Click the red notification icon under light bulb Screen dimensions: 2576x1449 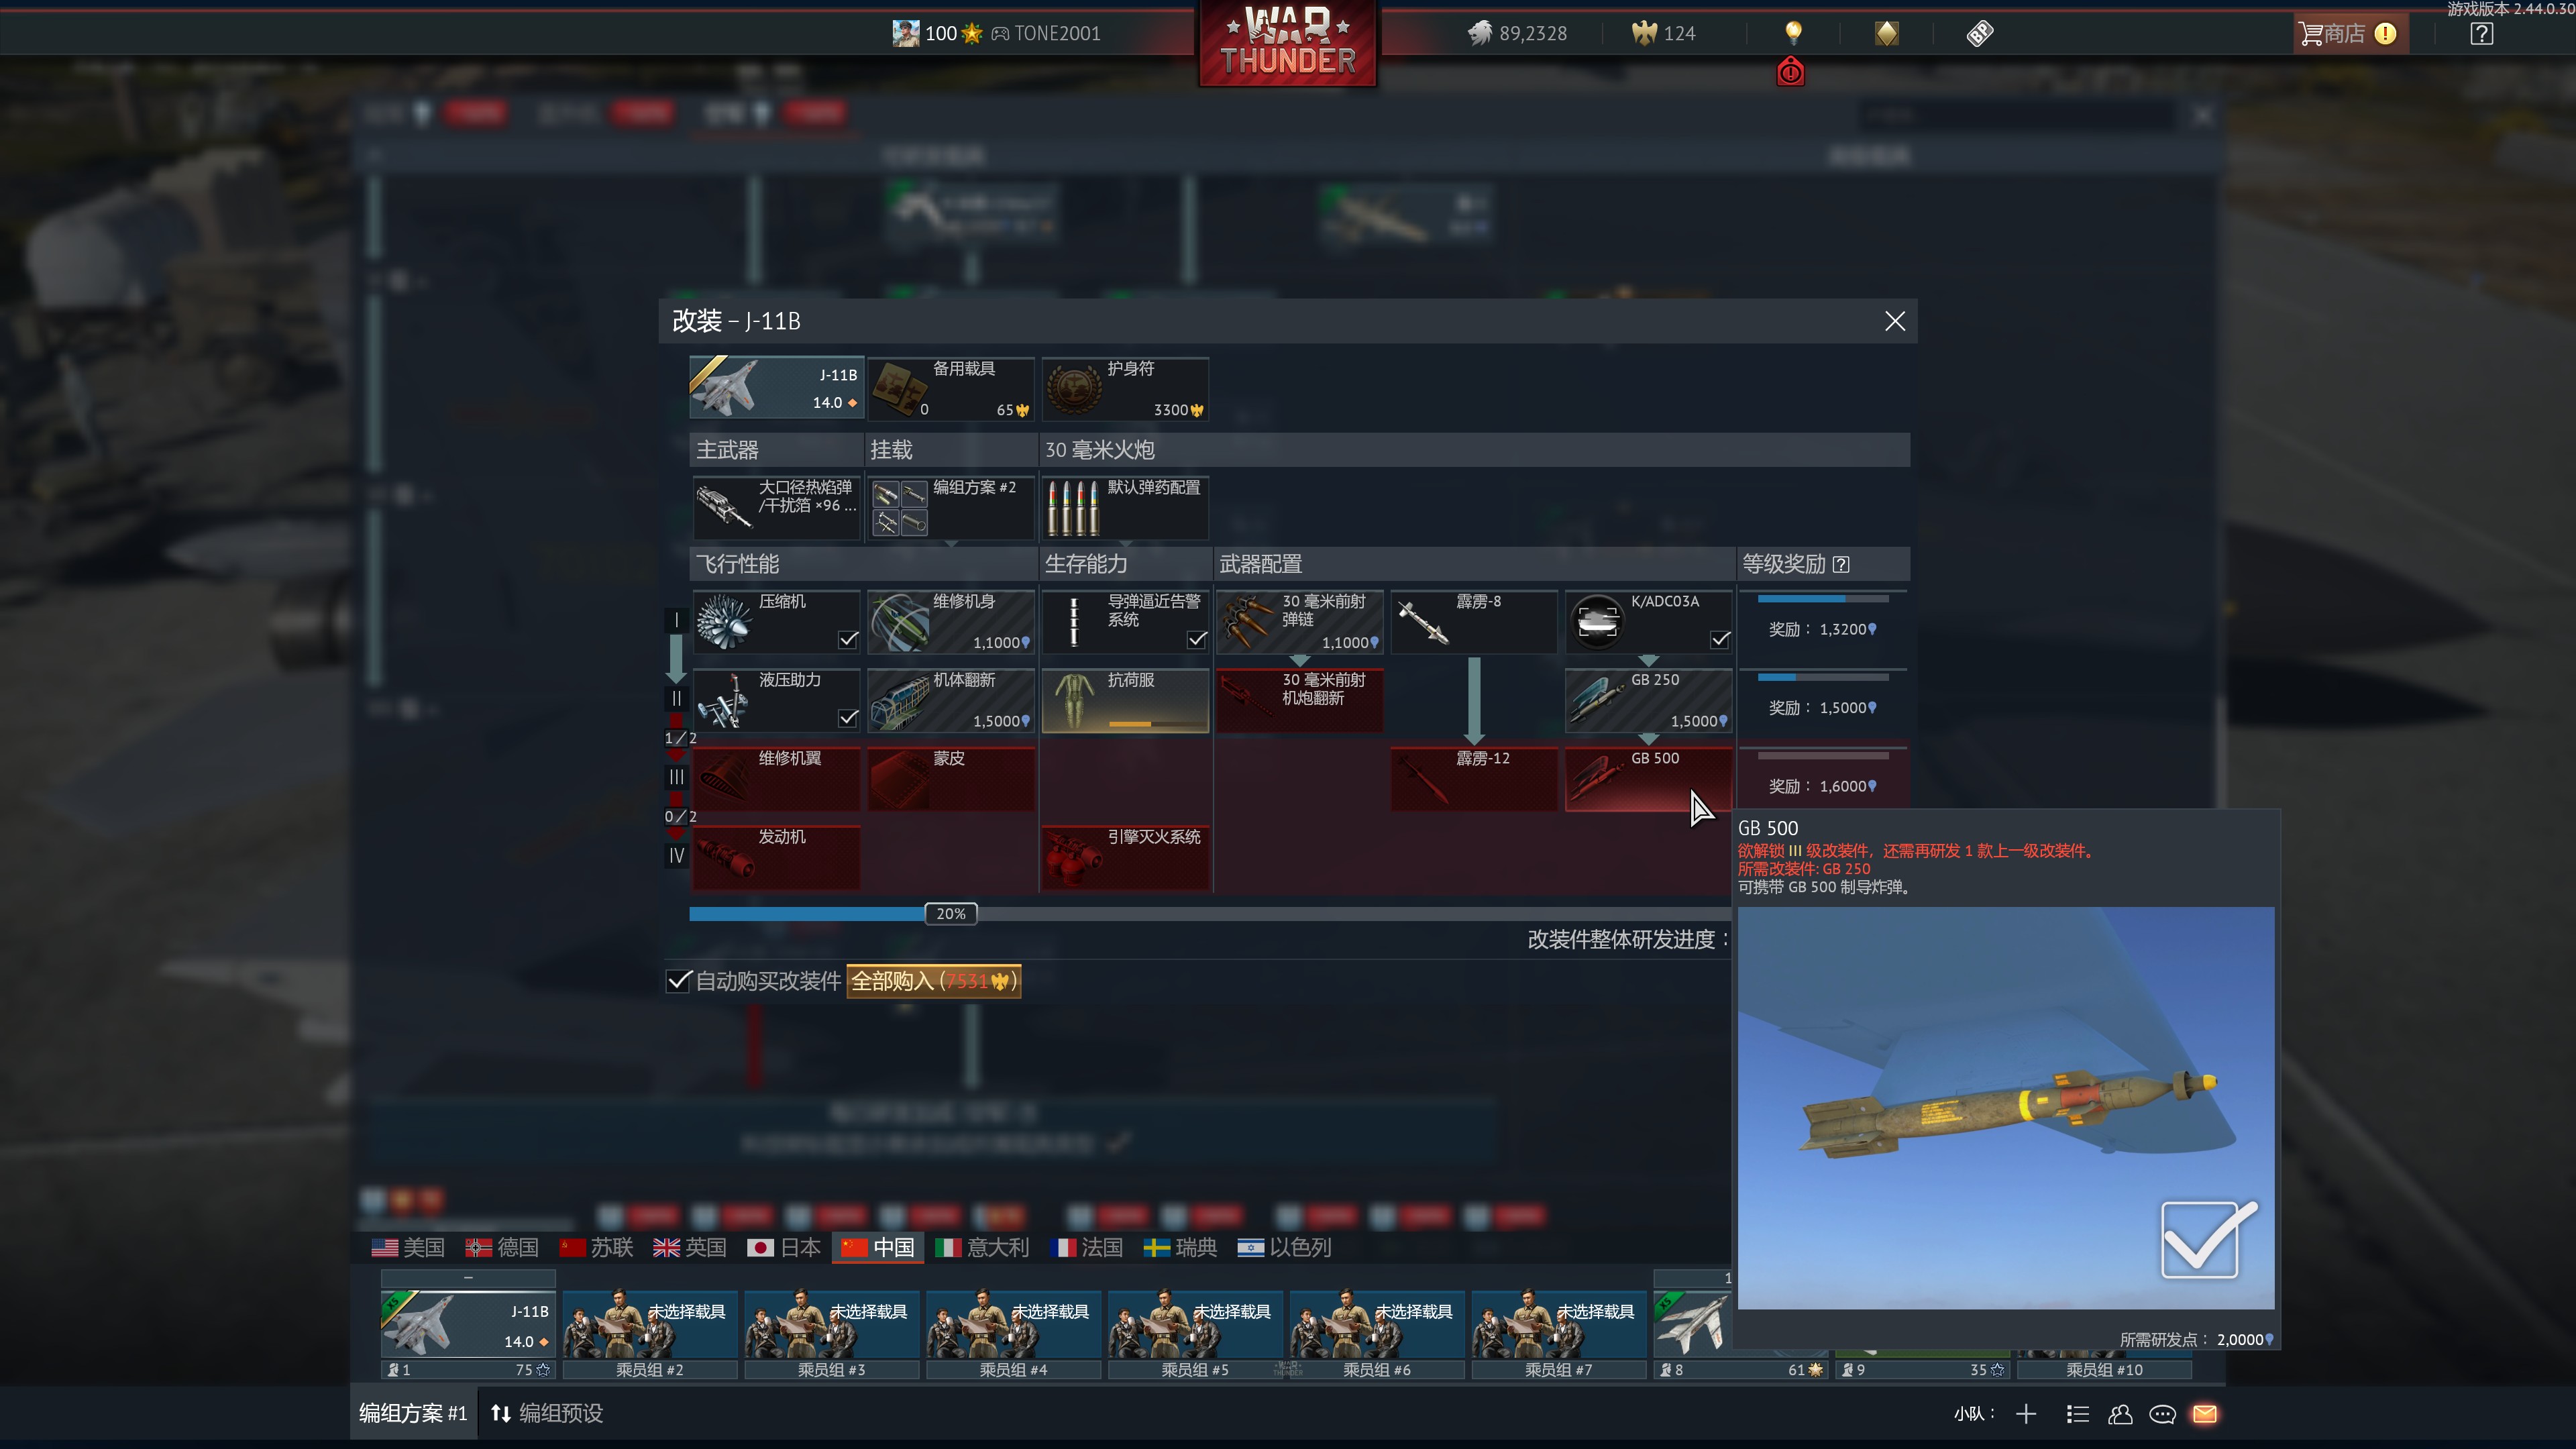click(1791, 72)
